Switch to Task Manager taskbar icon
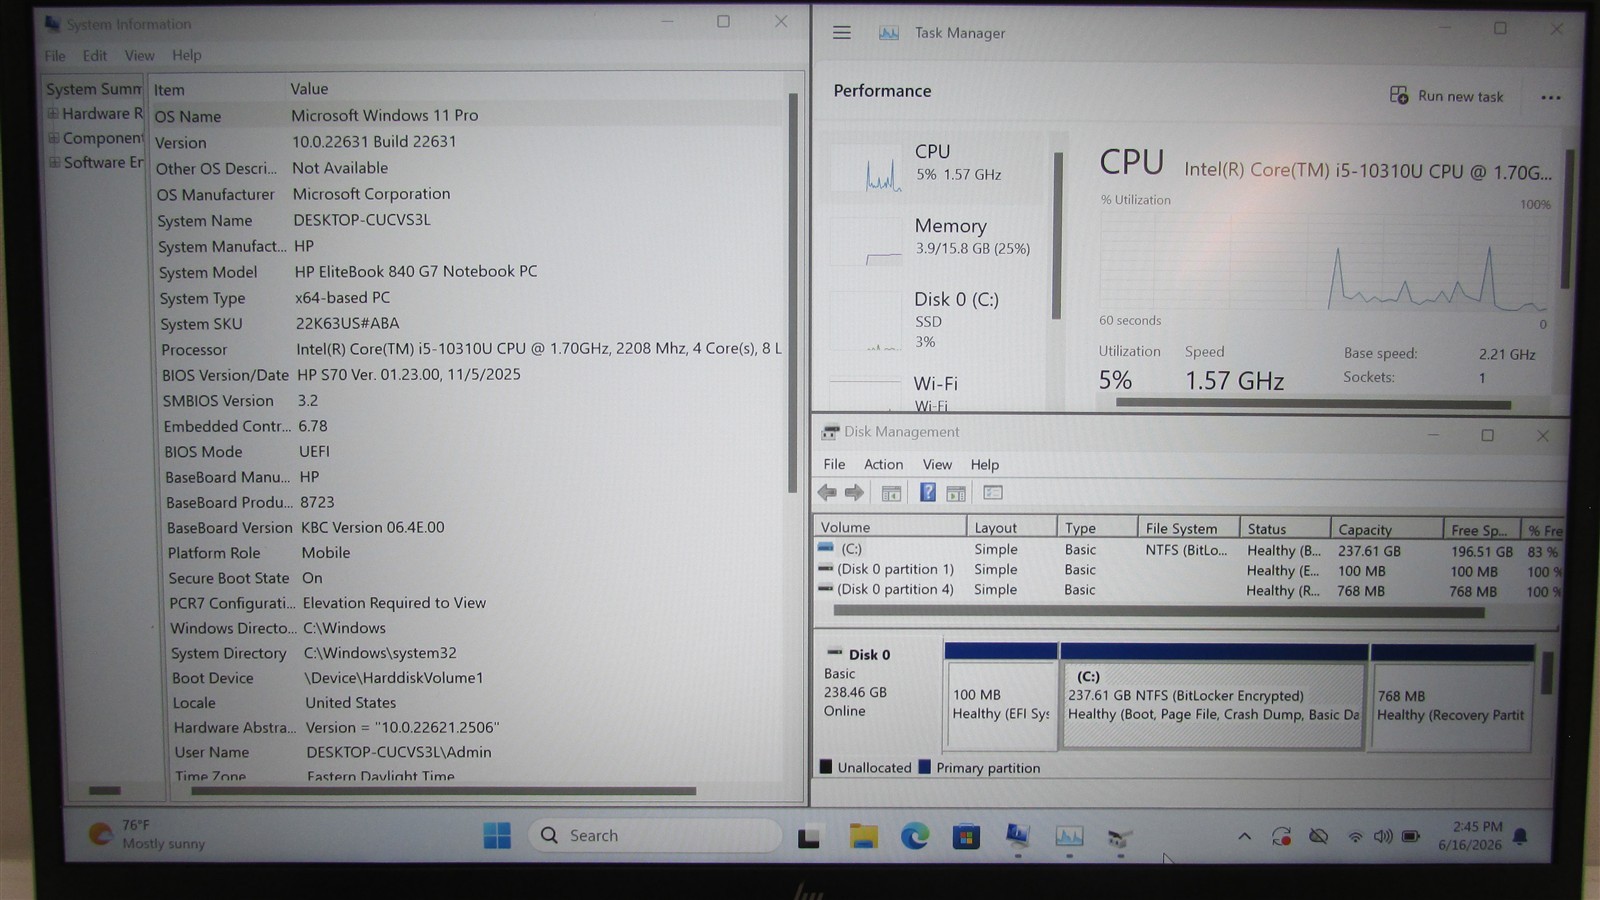The width and height of the screenshot is (1600, 900). coord(1069,836)
